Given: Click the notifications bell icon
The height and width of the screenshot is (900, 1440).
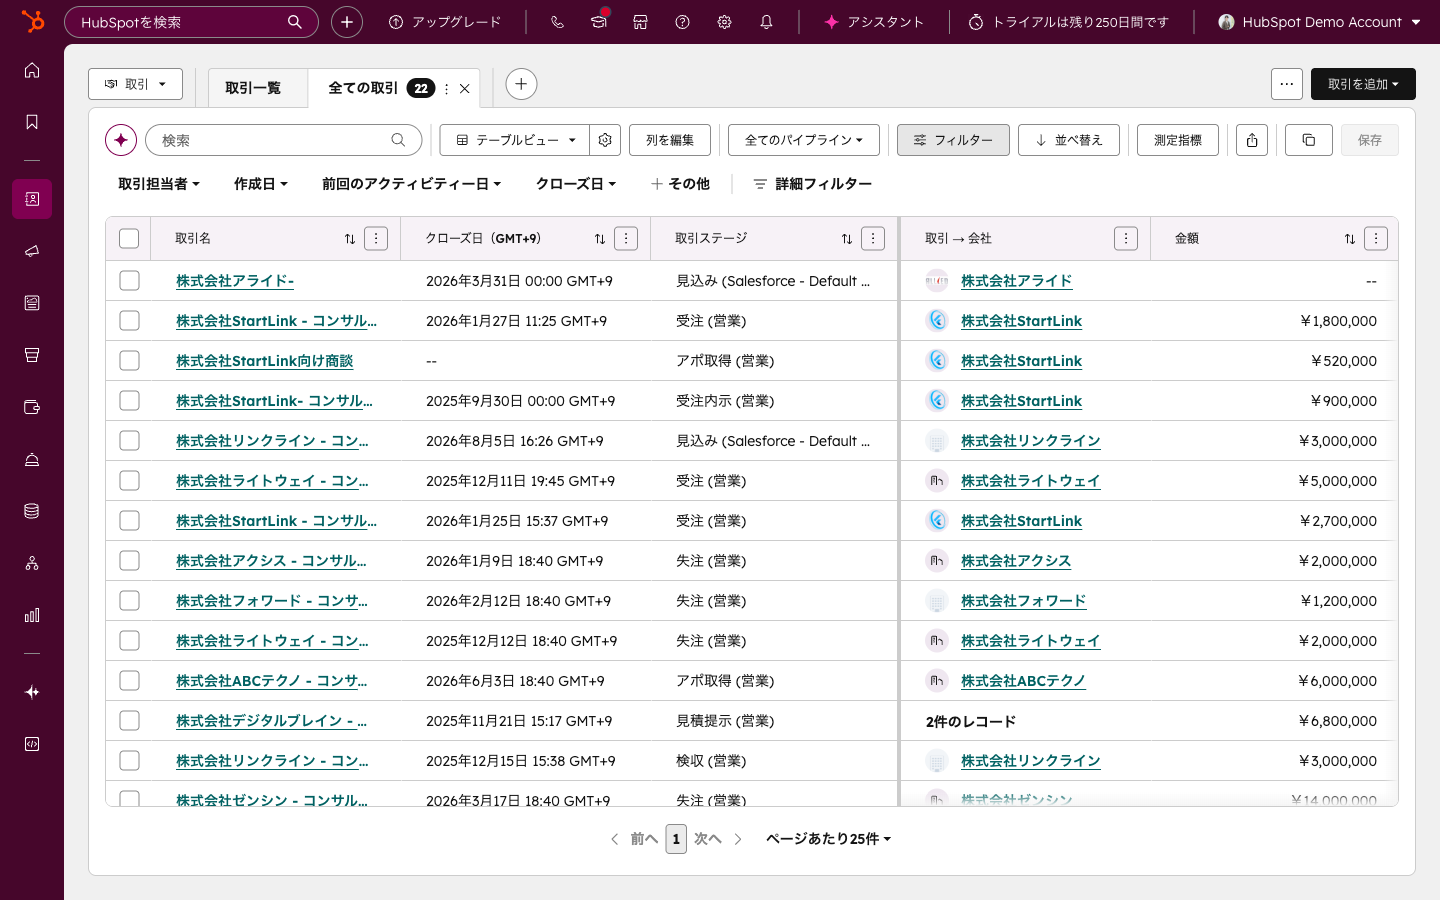Looking at the screenshot, I should pos(766,22).
